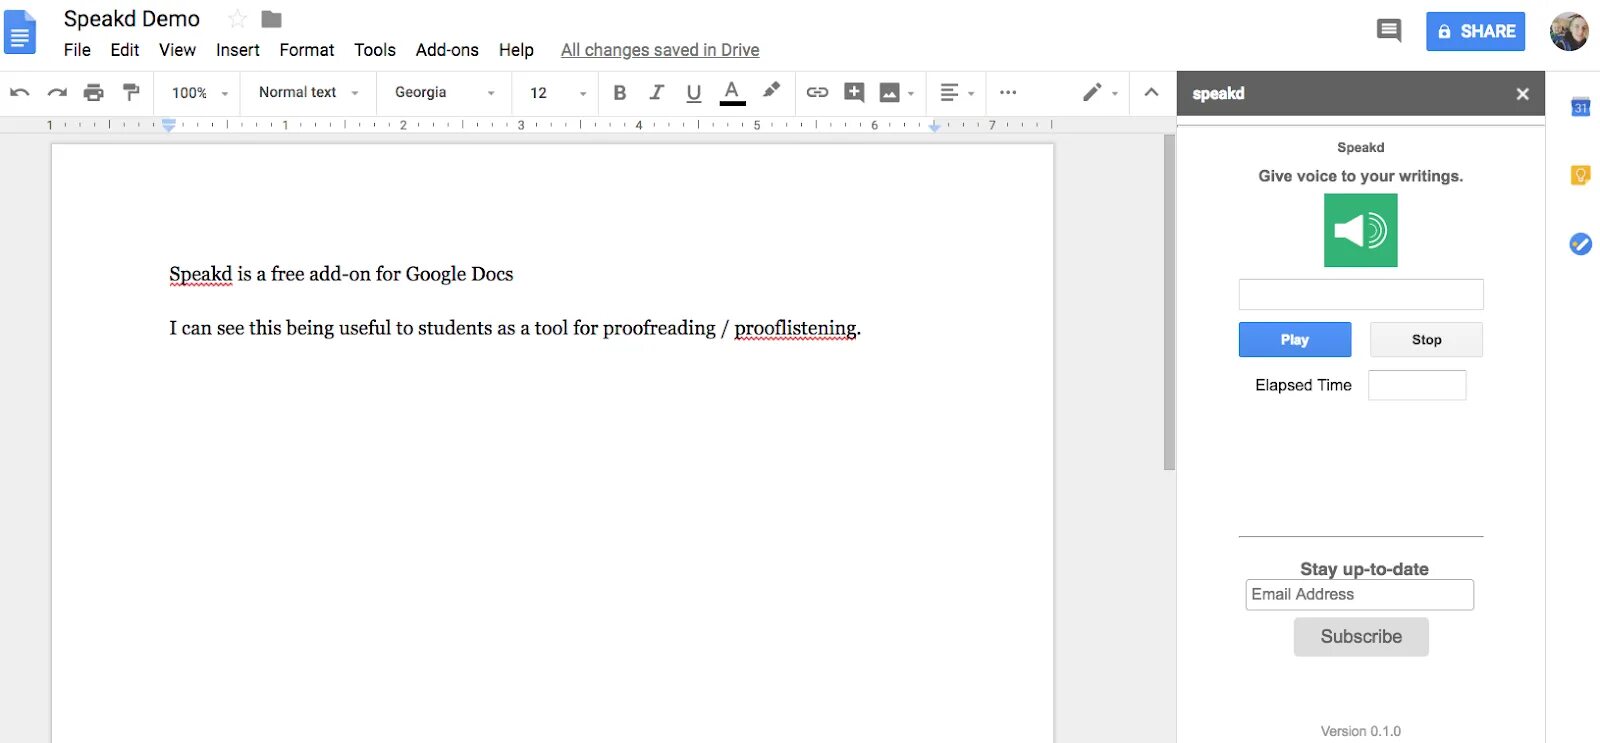Image resolution: width=1600 pixels, height=743 pixels.
Task: Open the font size 12 dropdown
Action: [x=558, y=93]
